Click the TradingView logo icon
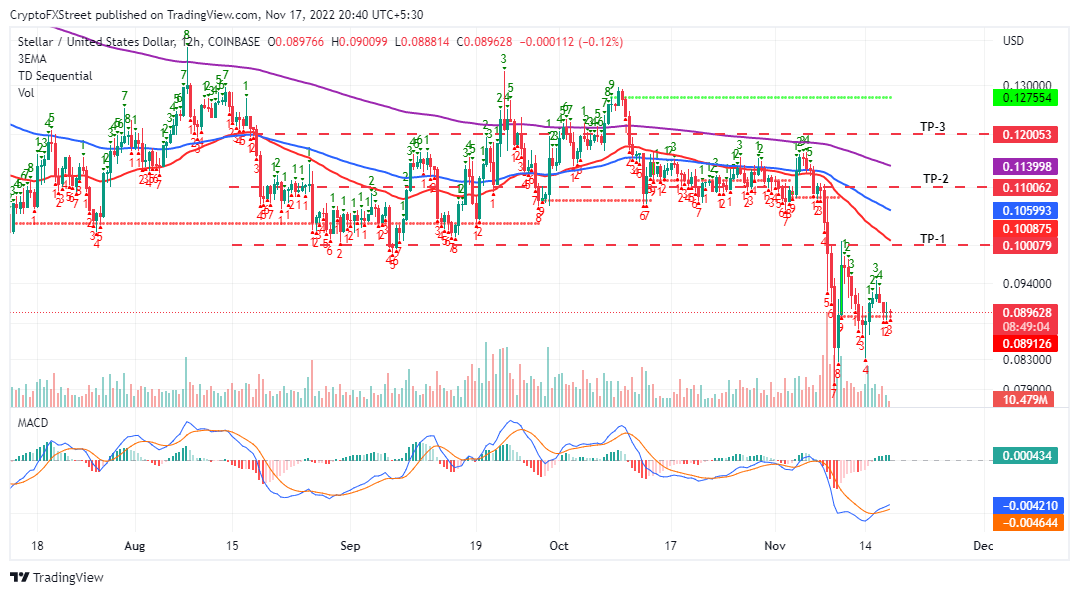The width and height of the screenshot is (1079, 595). [20, 577]
